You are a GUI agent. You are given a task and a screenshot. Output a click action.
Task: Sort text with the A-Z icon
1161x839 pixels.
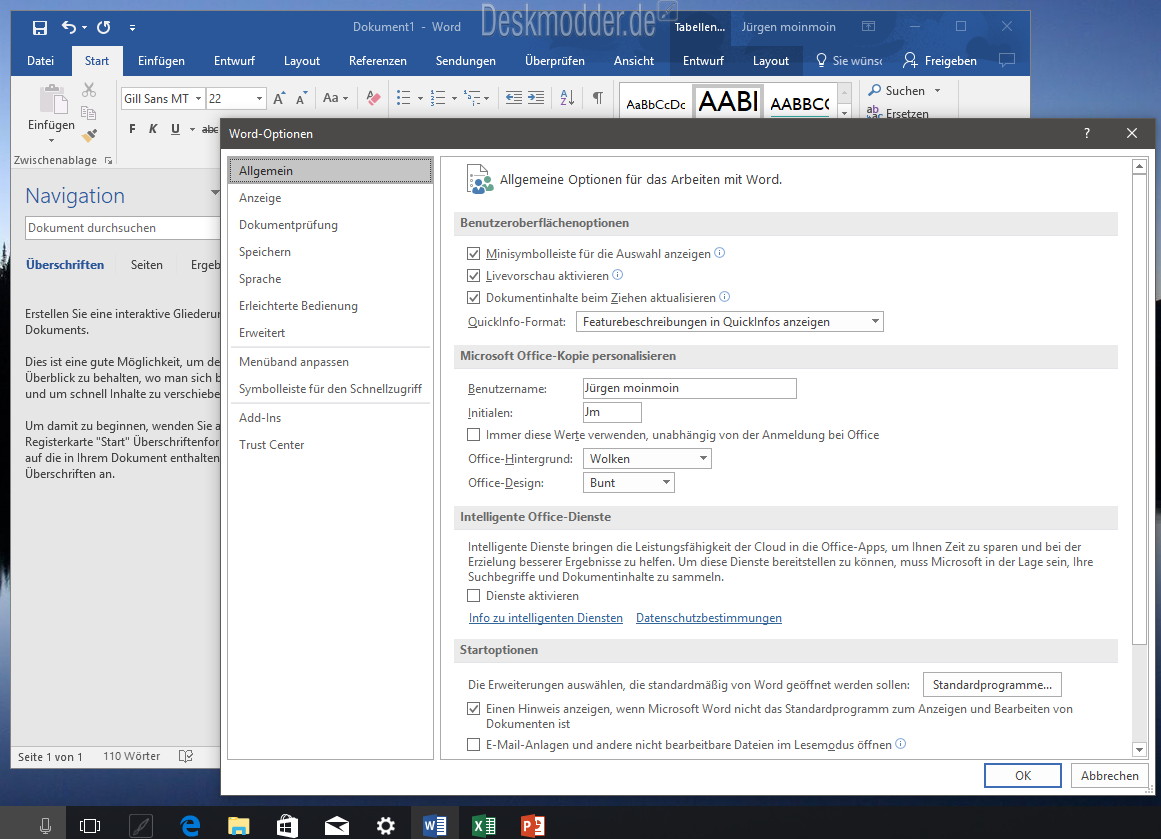coord(567,98)
